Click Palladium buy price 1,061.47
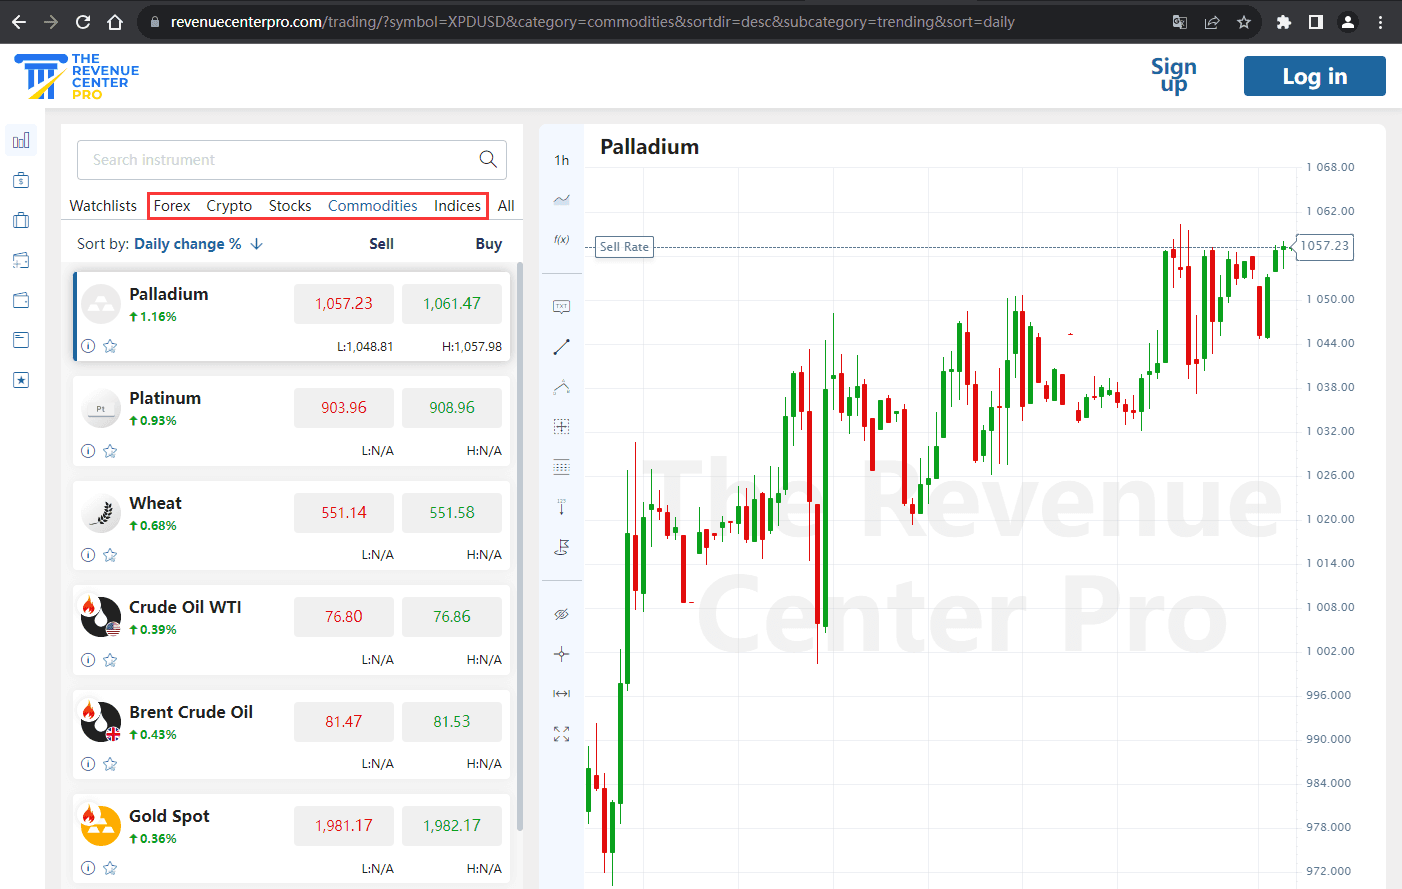The image size is (1402, 889). pyautogui.click(x=452, y=304)
